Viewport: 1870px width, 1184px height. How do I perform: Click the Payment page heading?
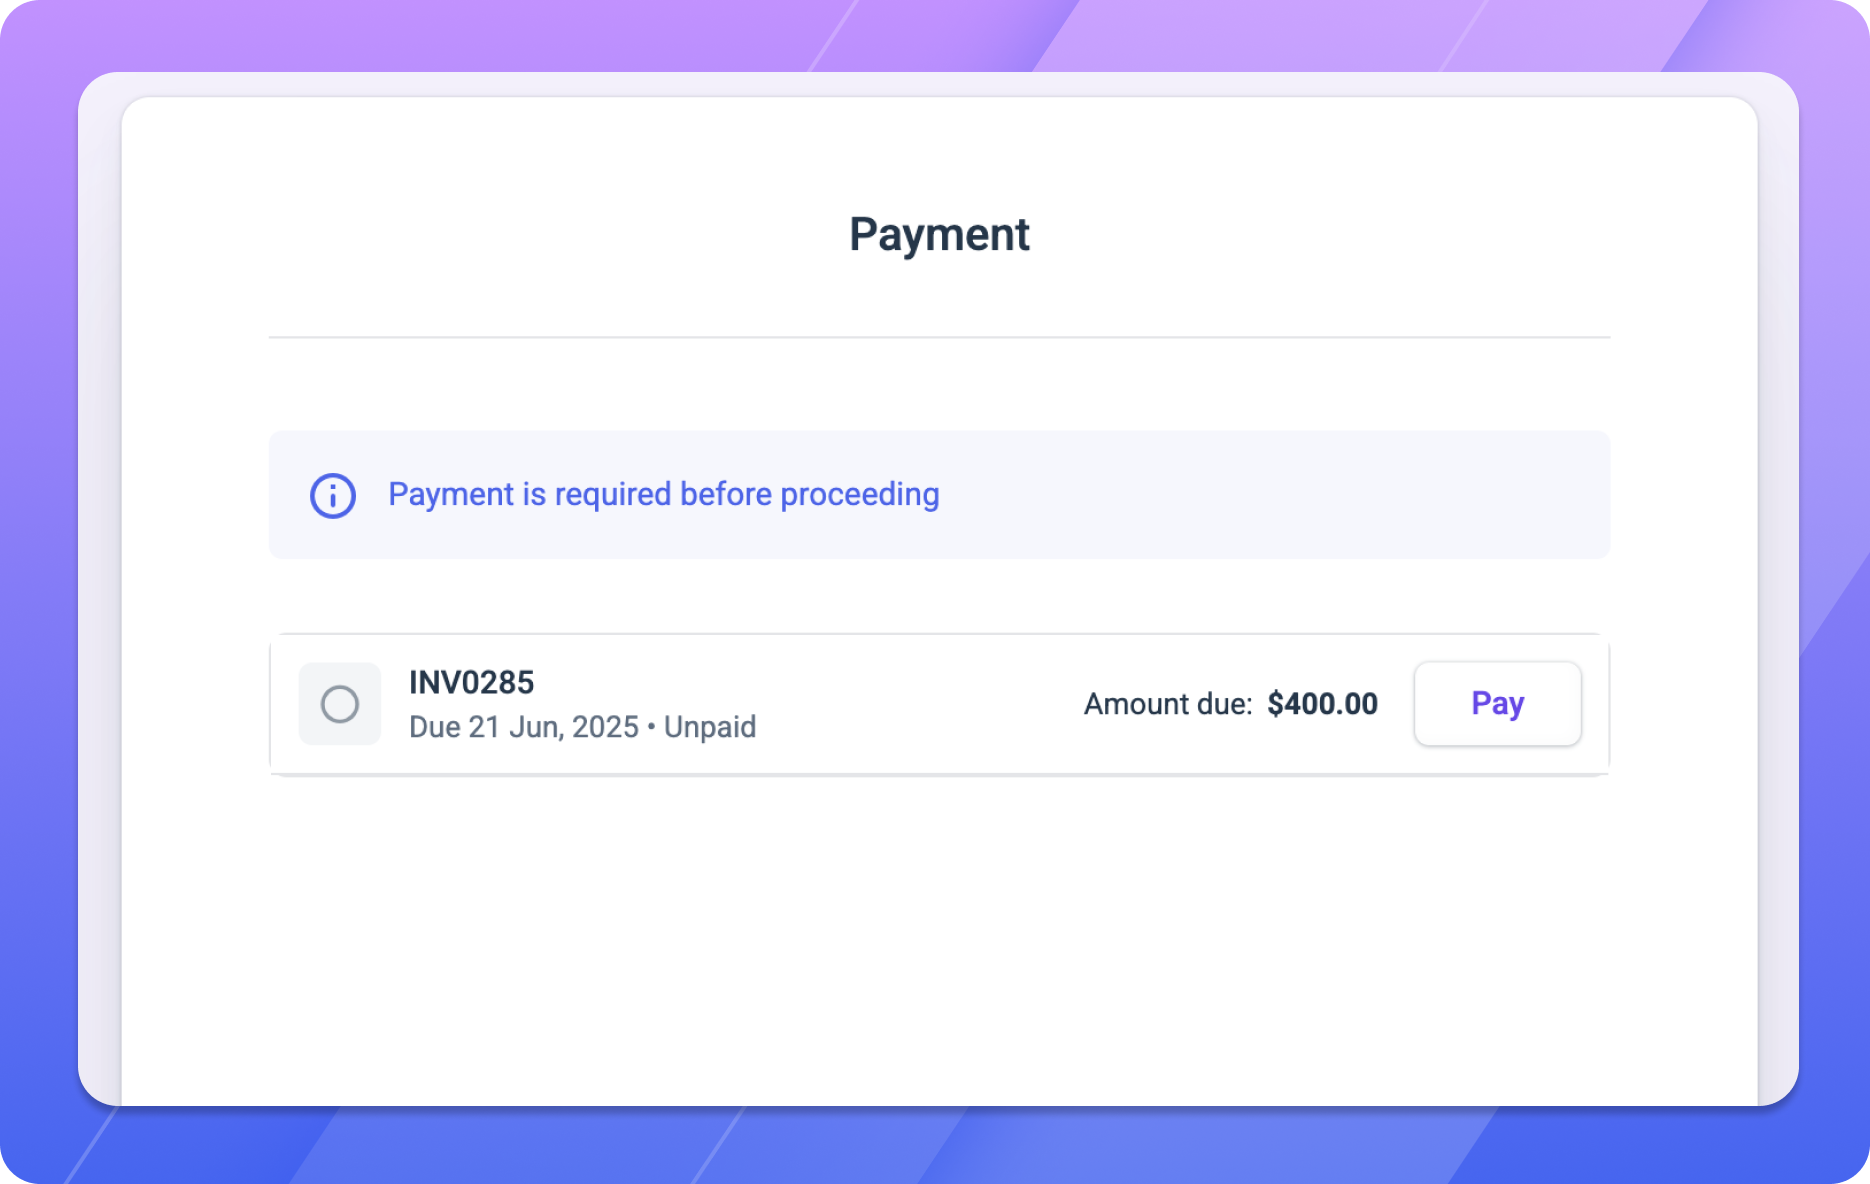click(x=939, y=235)
